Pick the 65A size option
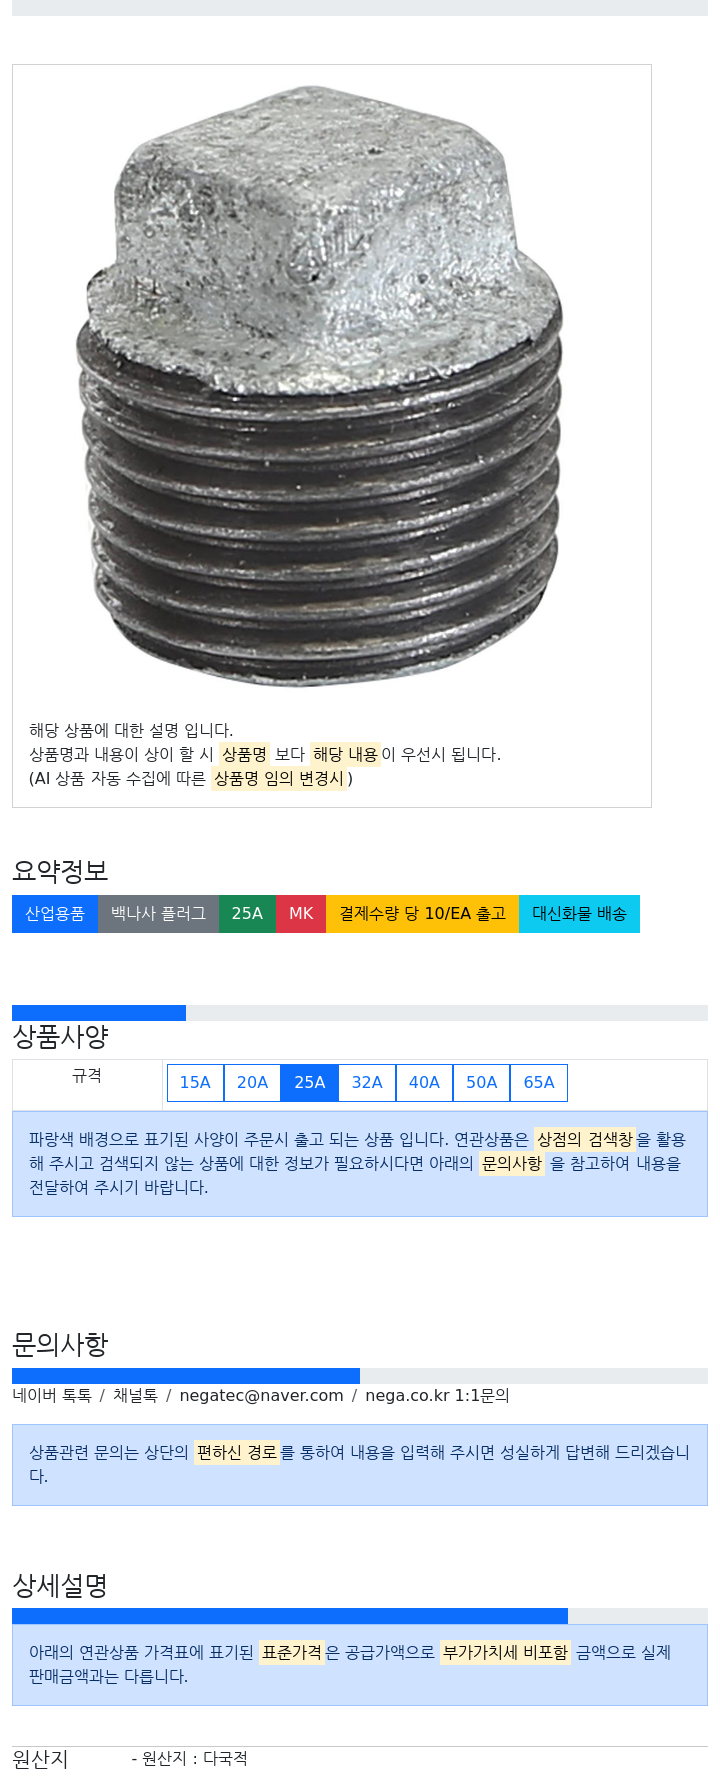This screenshot has width=720, height=1779. [539, 1083]
